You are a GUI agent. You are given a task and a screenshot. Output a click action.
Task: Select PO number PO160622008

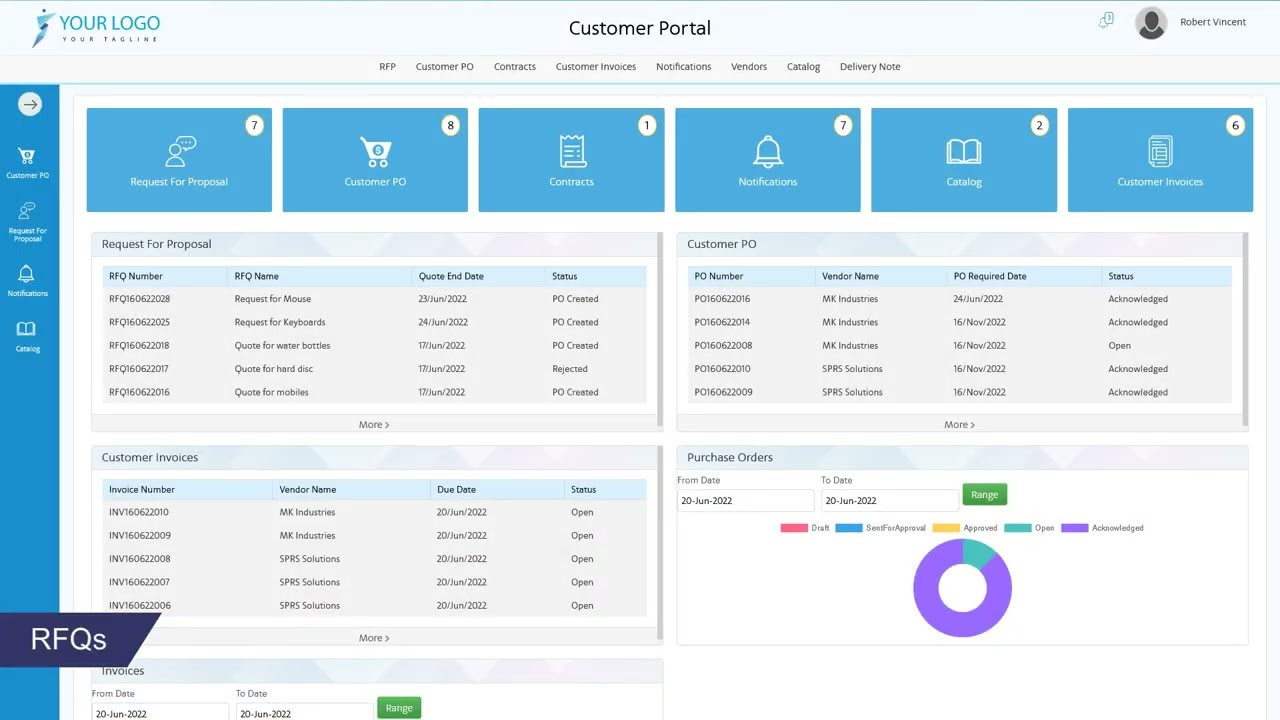click(723, 346)
